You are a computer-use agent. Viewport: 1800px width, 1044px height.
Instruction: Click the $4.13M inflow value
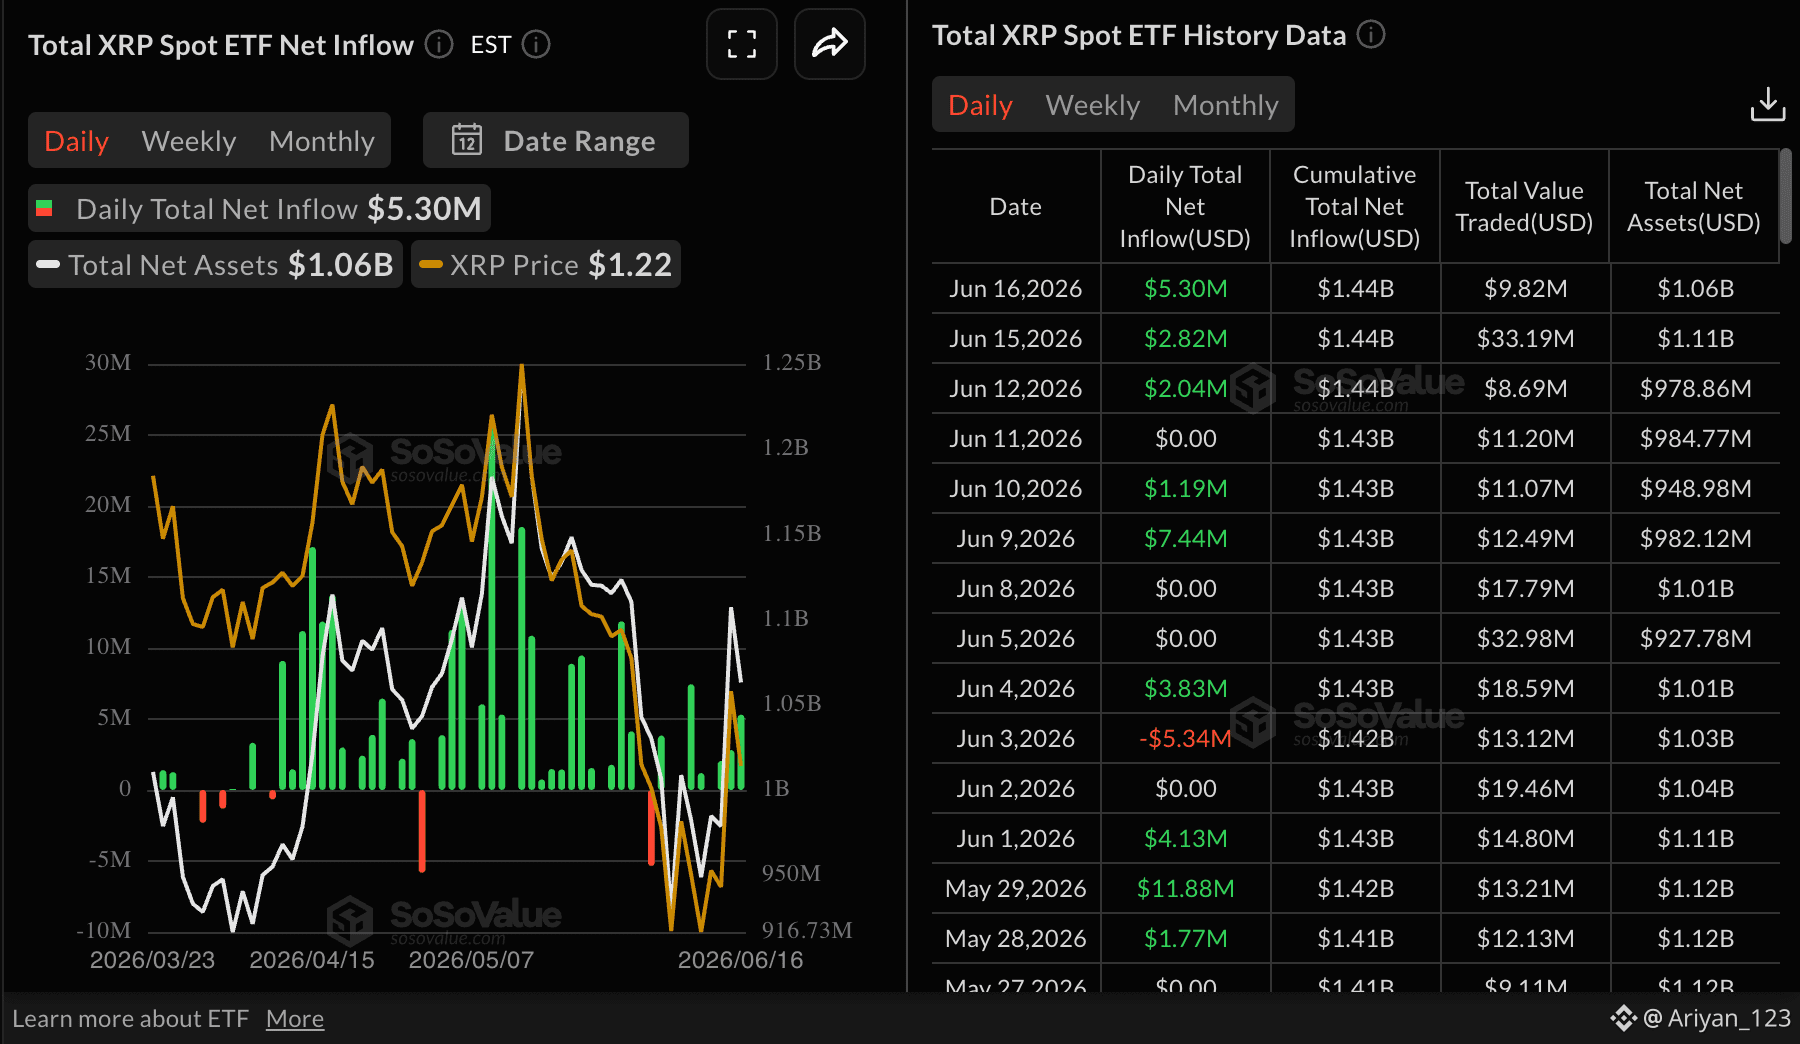pyautogui.click(x=1186, y=839)
